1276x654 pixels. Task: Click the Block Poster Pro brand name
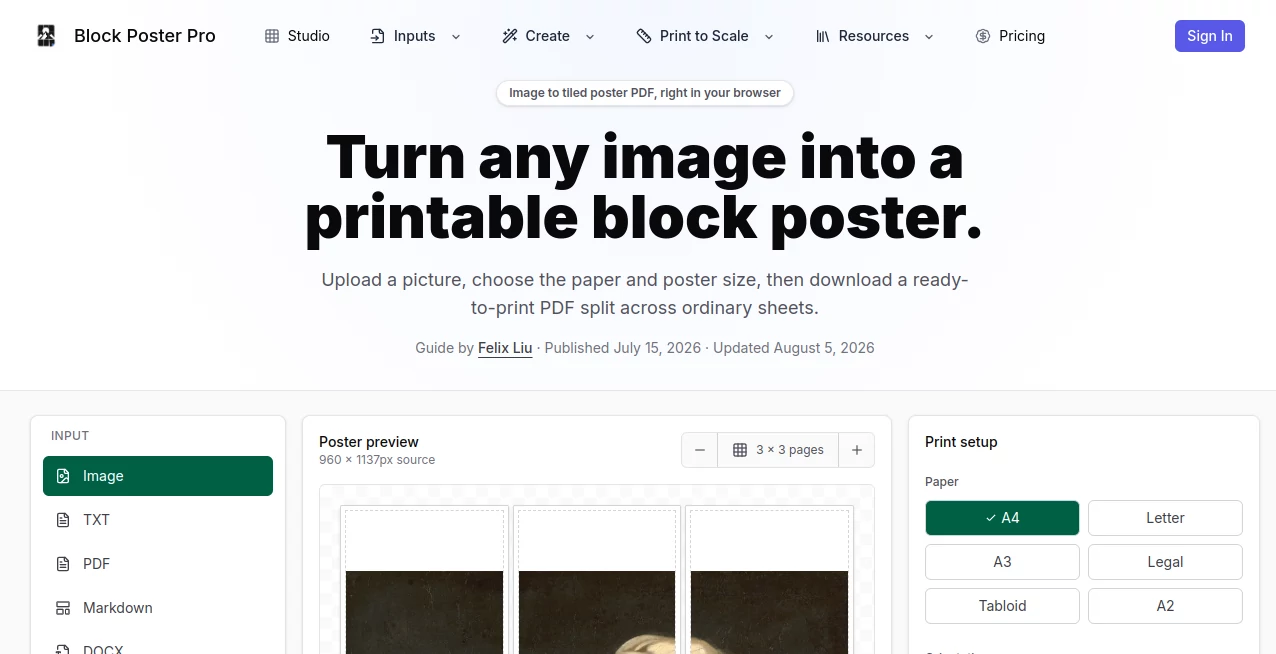coord(145,36)
